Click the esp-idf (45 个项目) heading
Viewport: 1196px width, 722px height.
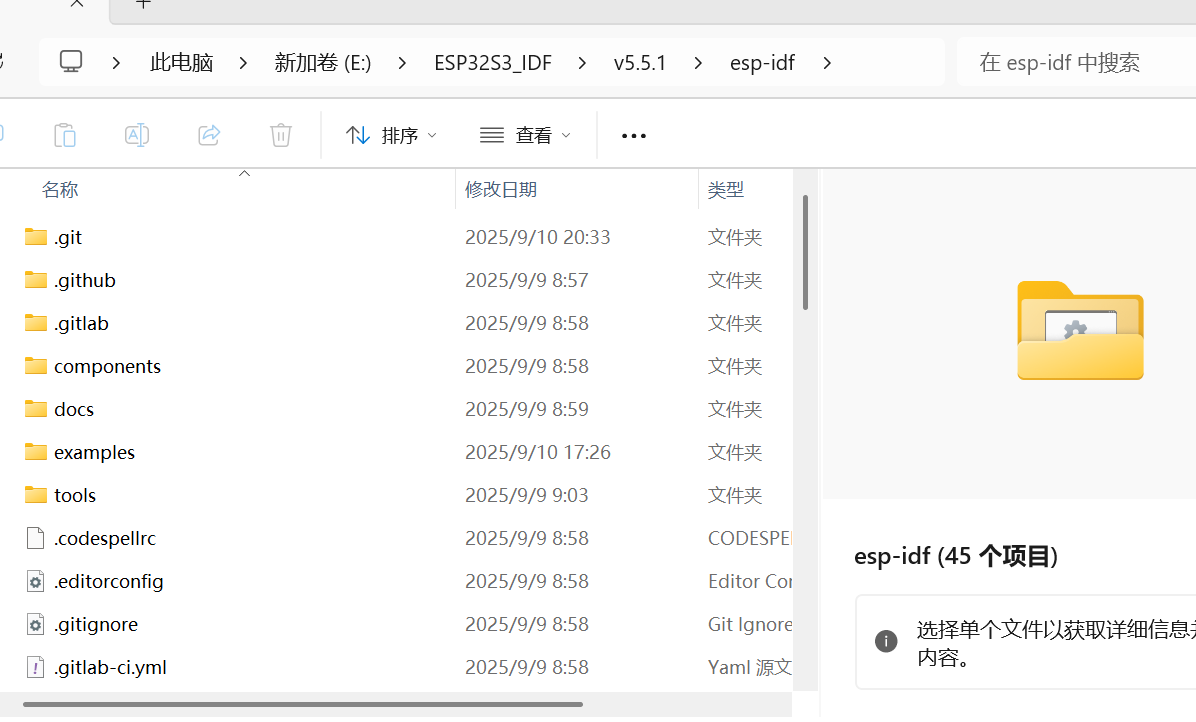point(956,556)
